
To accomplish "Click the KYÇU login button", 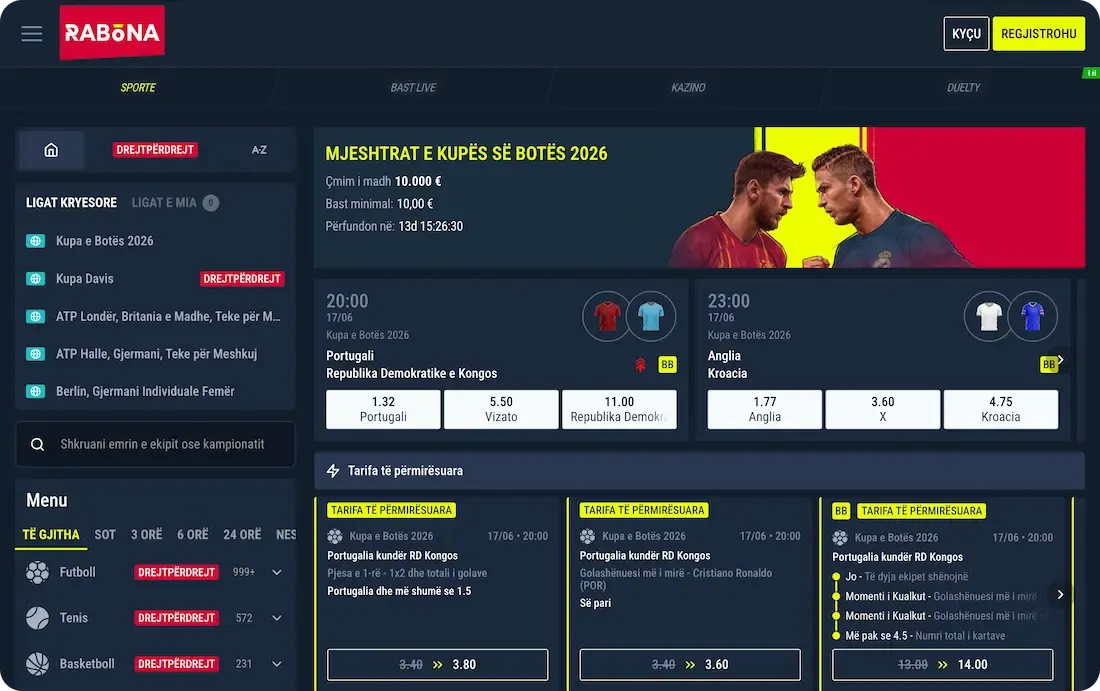I will [966, 34].
